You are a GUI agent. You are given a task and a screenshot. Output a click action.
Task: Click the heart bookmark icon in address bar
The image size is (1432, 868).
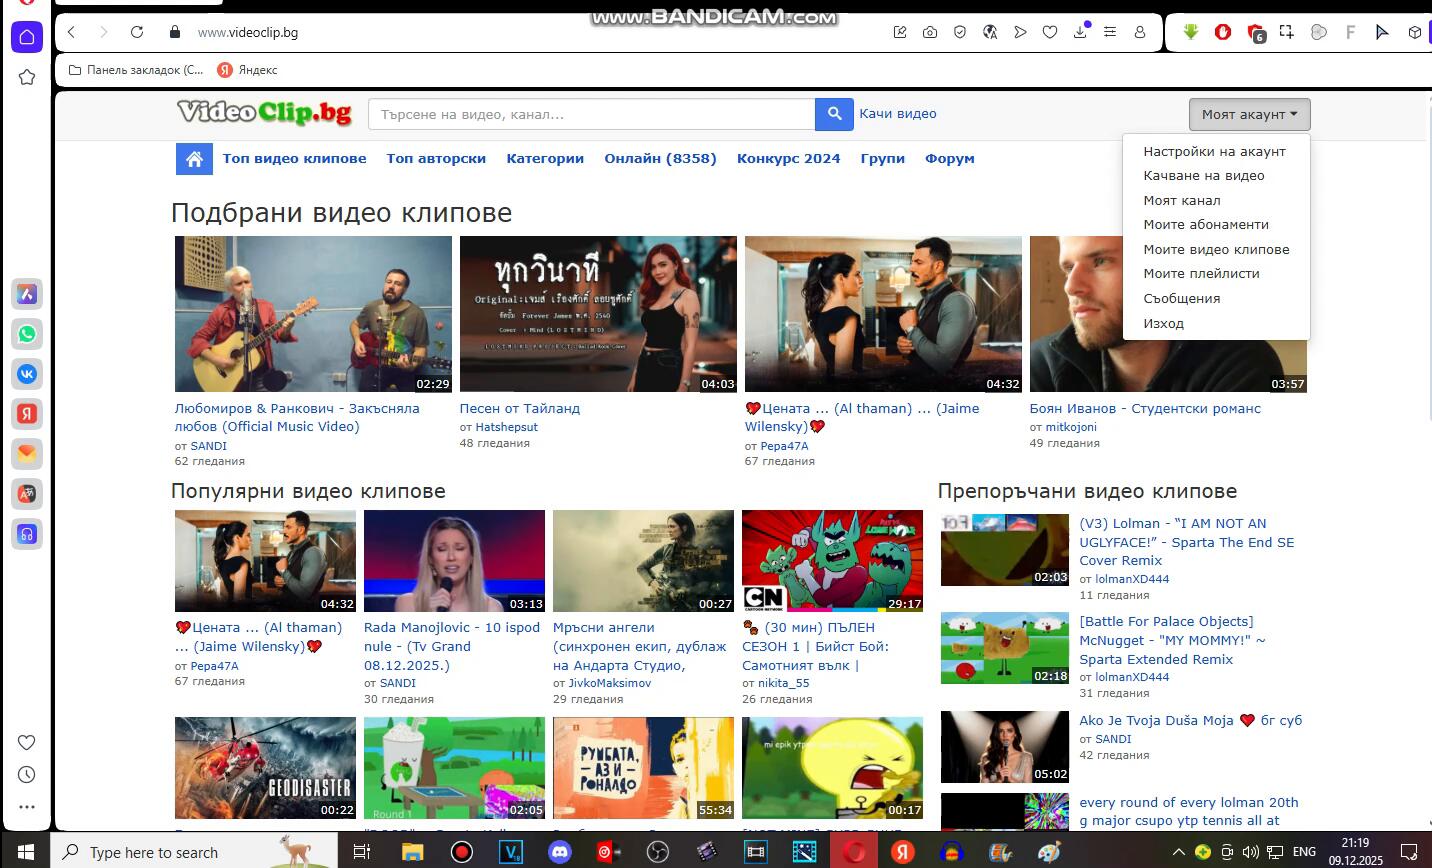(x=1050, y=32)
